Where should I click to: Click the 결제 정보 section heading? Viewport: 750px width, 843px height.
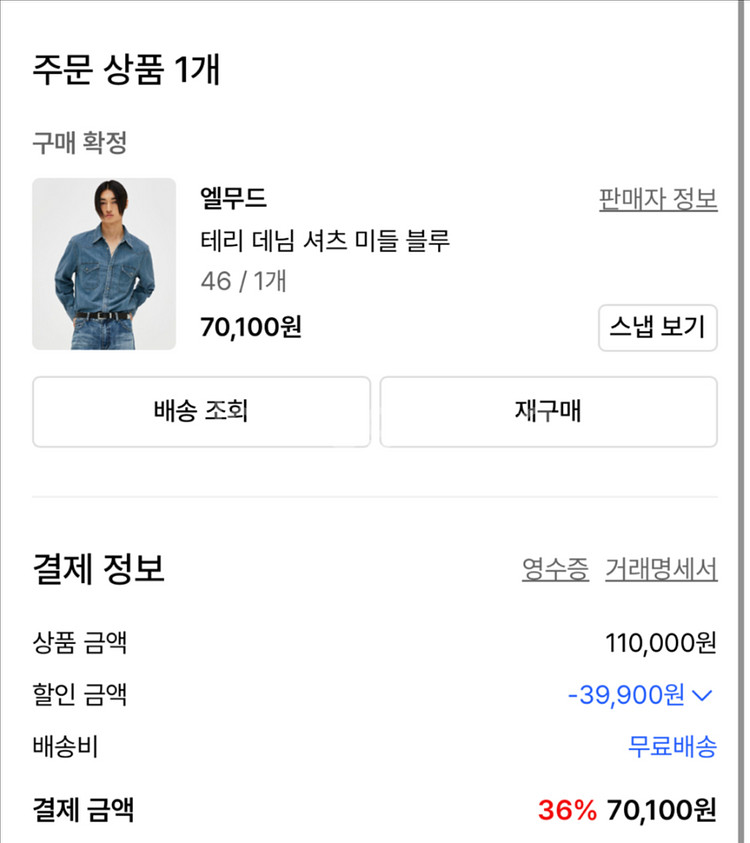coord(99,569)
